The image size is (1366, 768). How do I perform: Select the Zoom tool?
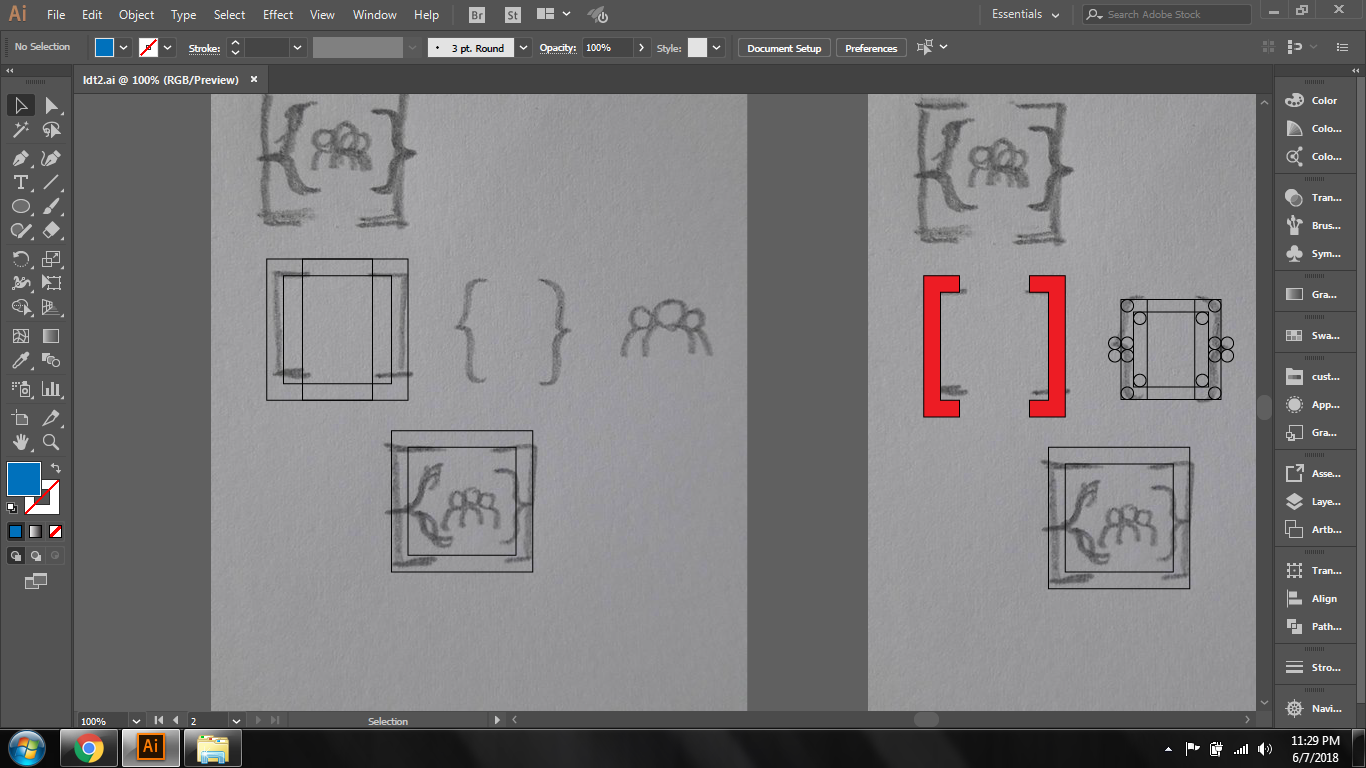[51, 442]
